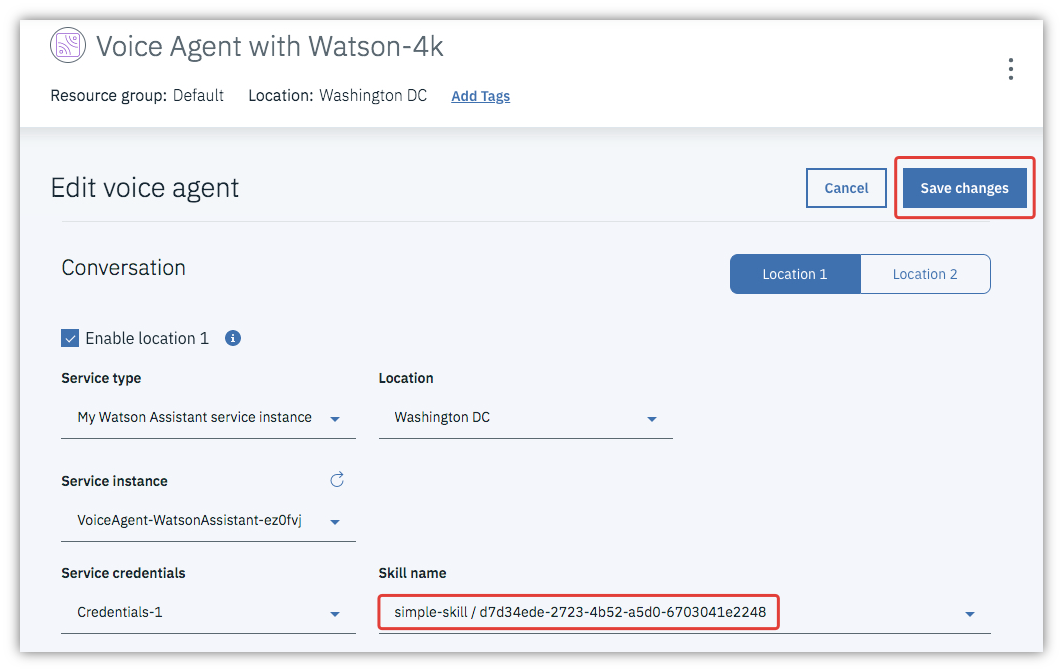Viewport: 1063px width, 672px height.
Task: Click the Cancel button
Action: tap(846, 188)
